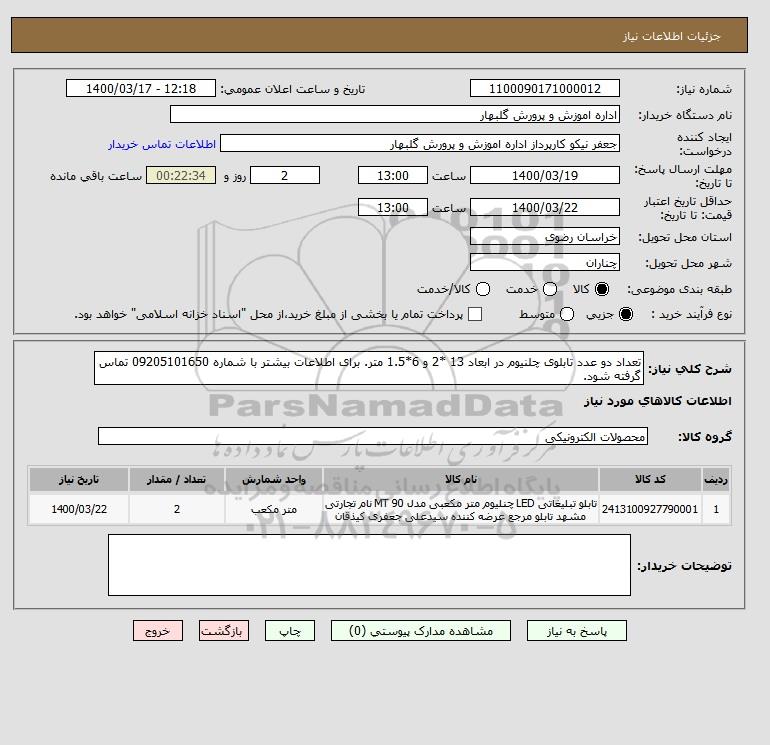Click the چاپ print button
770x745 pixels.
[x=290, y=631]
